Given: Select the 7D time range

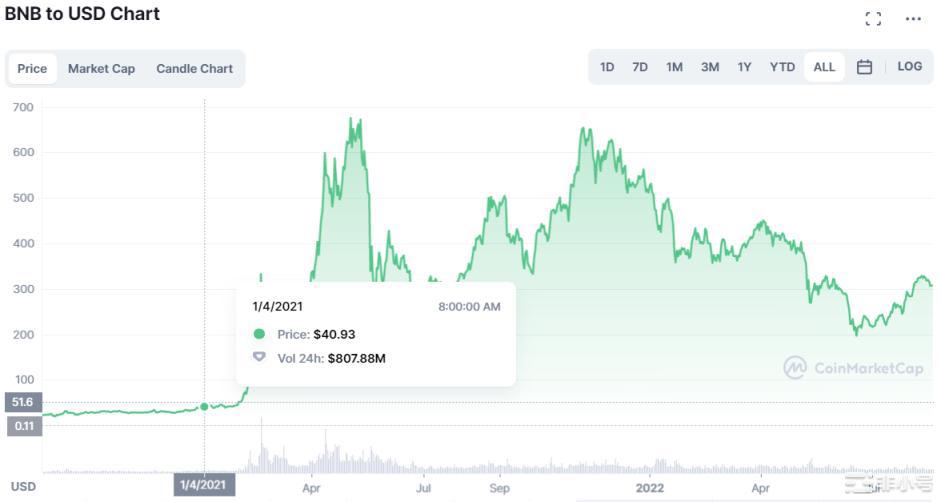Looking at the screenshot, I should 640,67.
